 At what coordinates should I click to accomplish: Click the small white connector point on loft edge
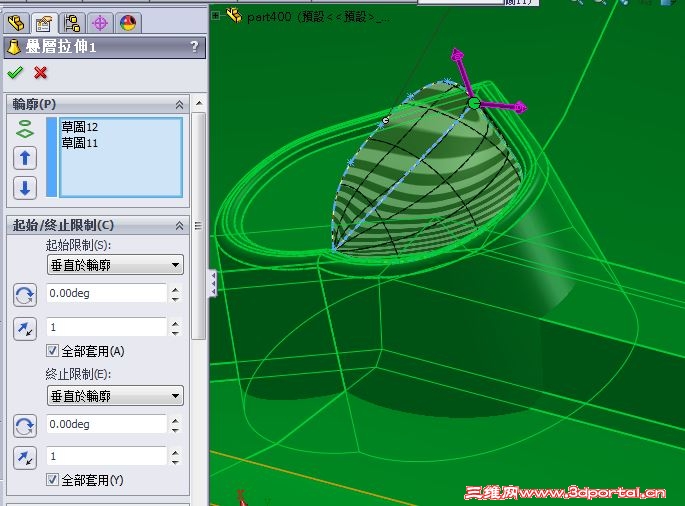385,120
